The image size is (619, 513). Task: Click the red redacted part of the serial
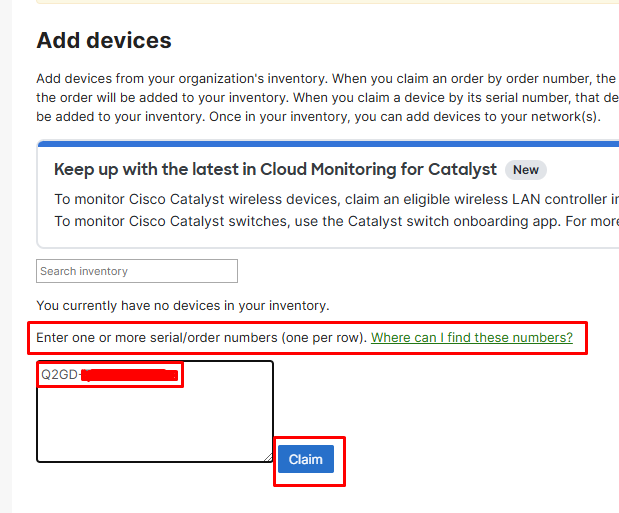pyautogui.click(x=130, y=375)
